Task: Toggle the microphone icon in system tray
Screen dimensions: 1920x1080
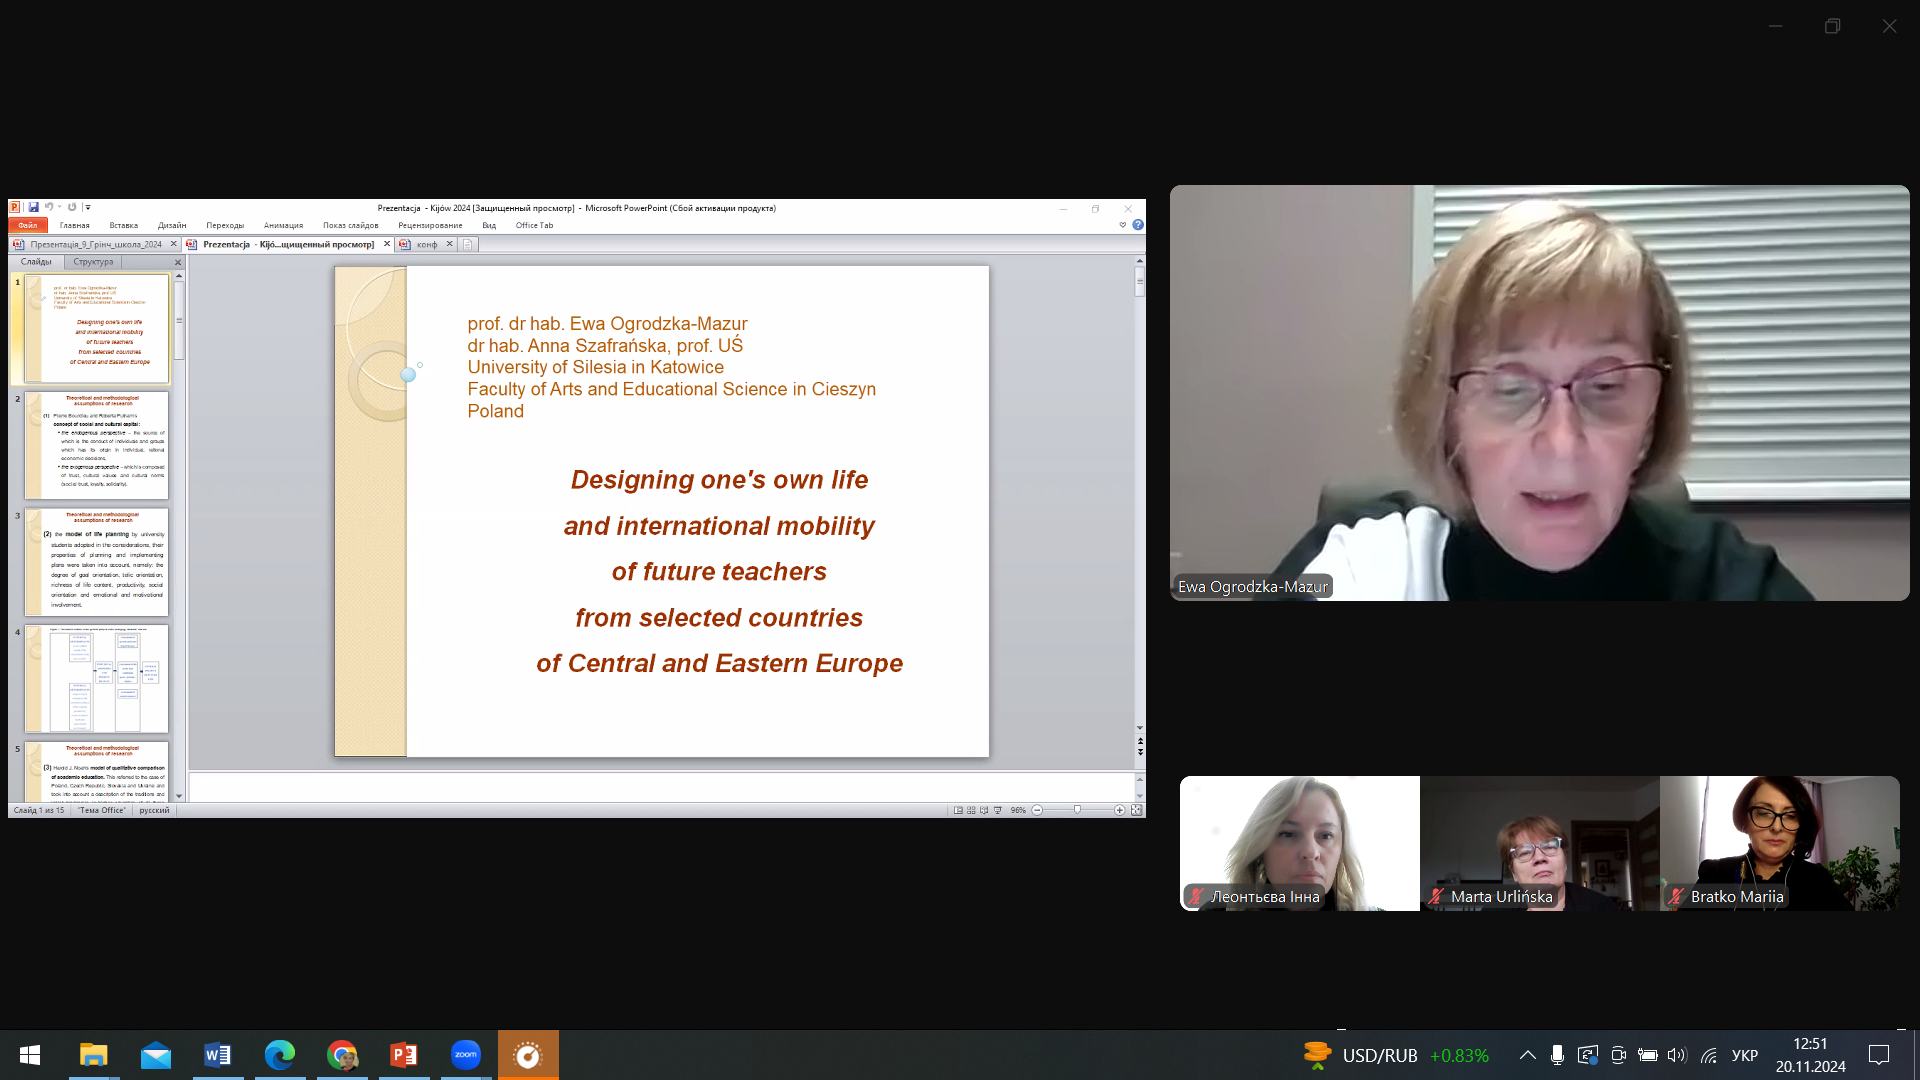Action: click(x=1557, y=1055)
